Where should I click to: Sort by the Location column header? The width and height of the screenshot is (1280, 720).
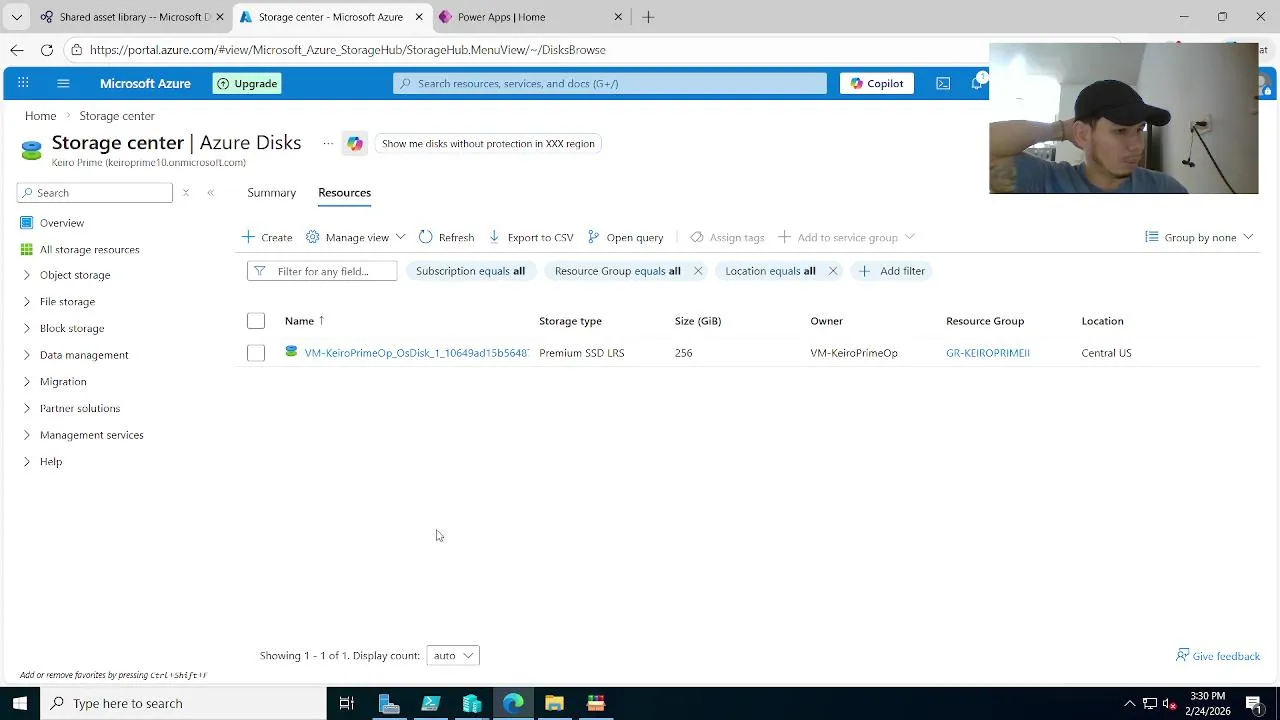point(1102,321)
